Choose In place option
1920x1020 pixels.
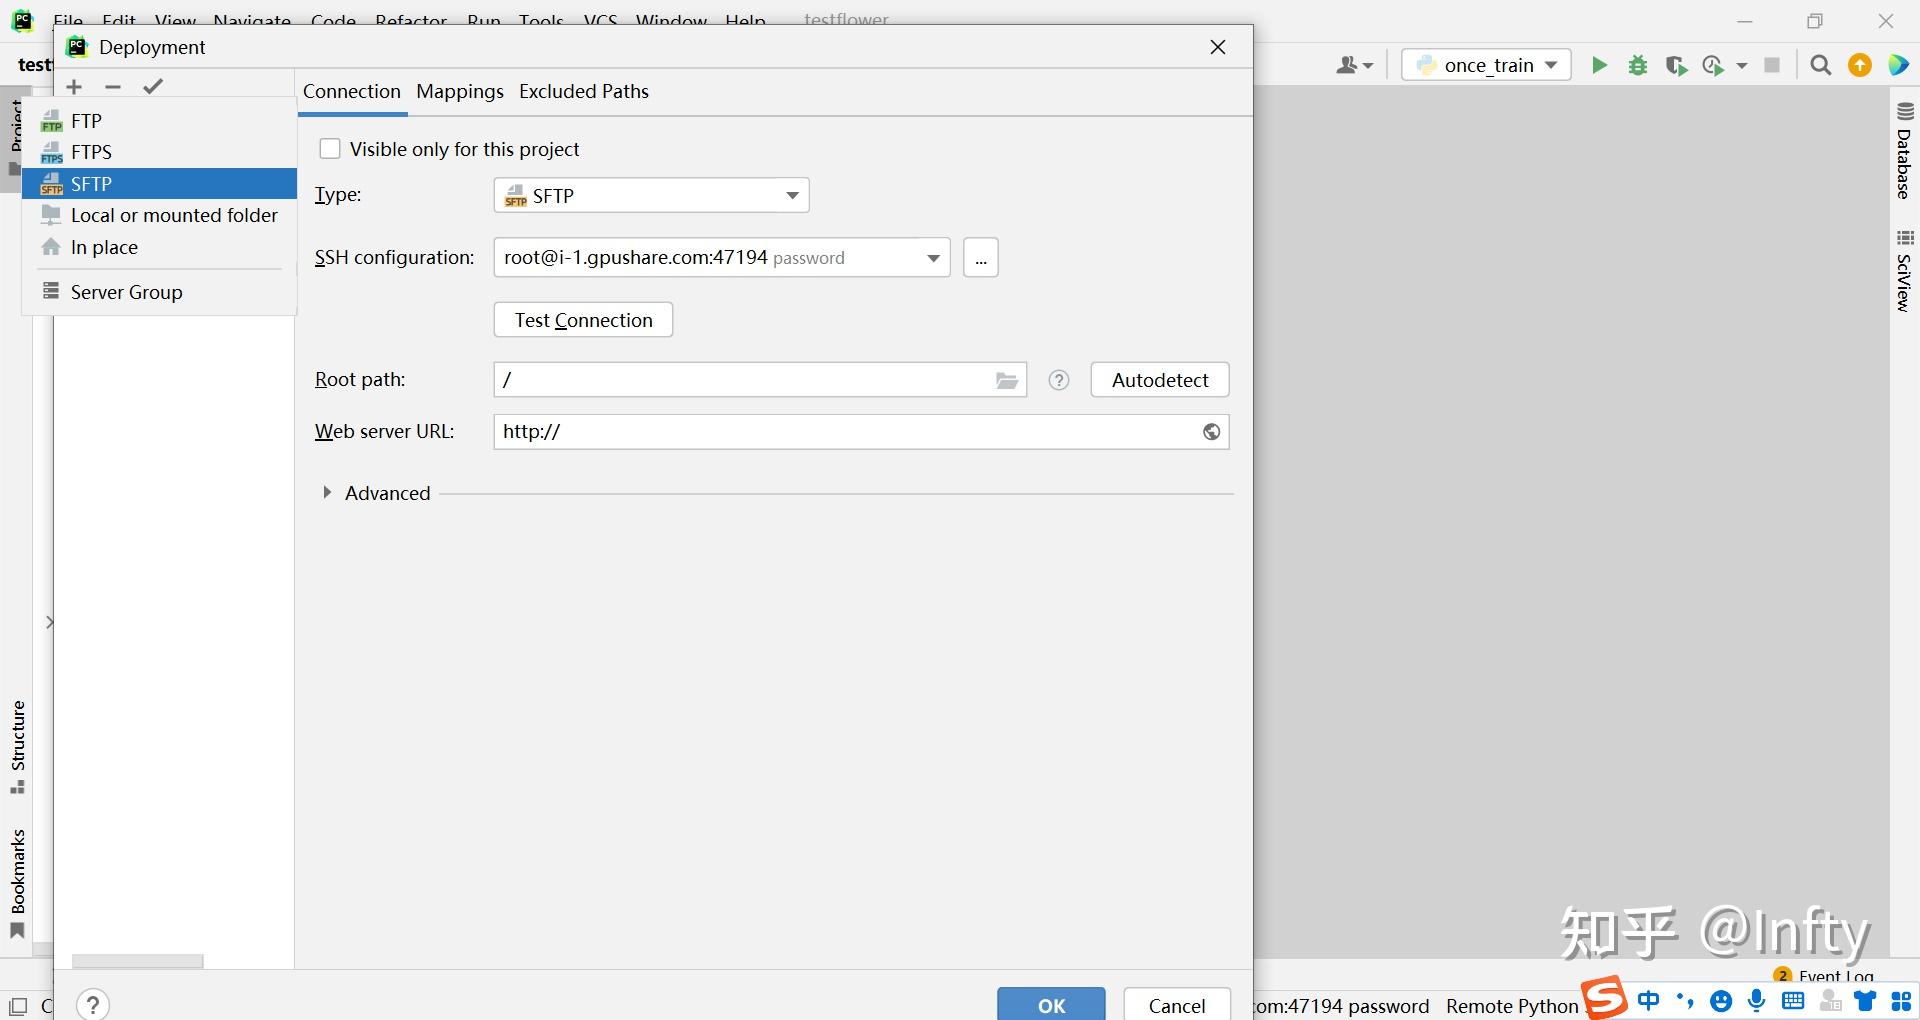[x=160, y=247]
